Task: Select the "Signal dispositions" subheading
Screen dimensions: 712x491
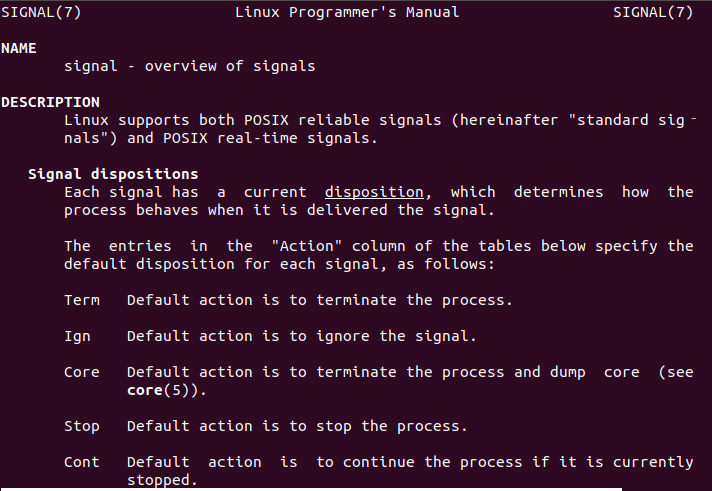Action: tap(113, 174)
